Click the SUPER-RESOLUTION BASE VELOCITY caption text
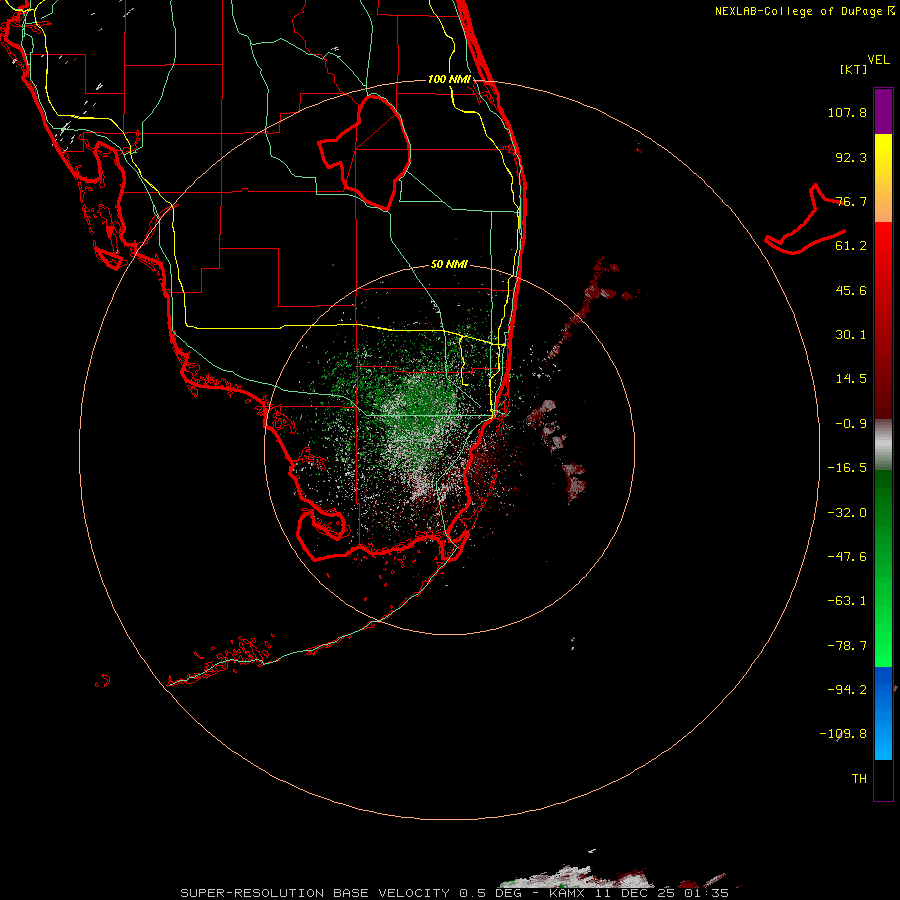900x900 pixels. pos(315,893)
